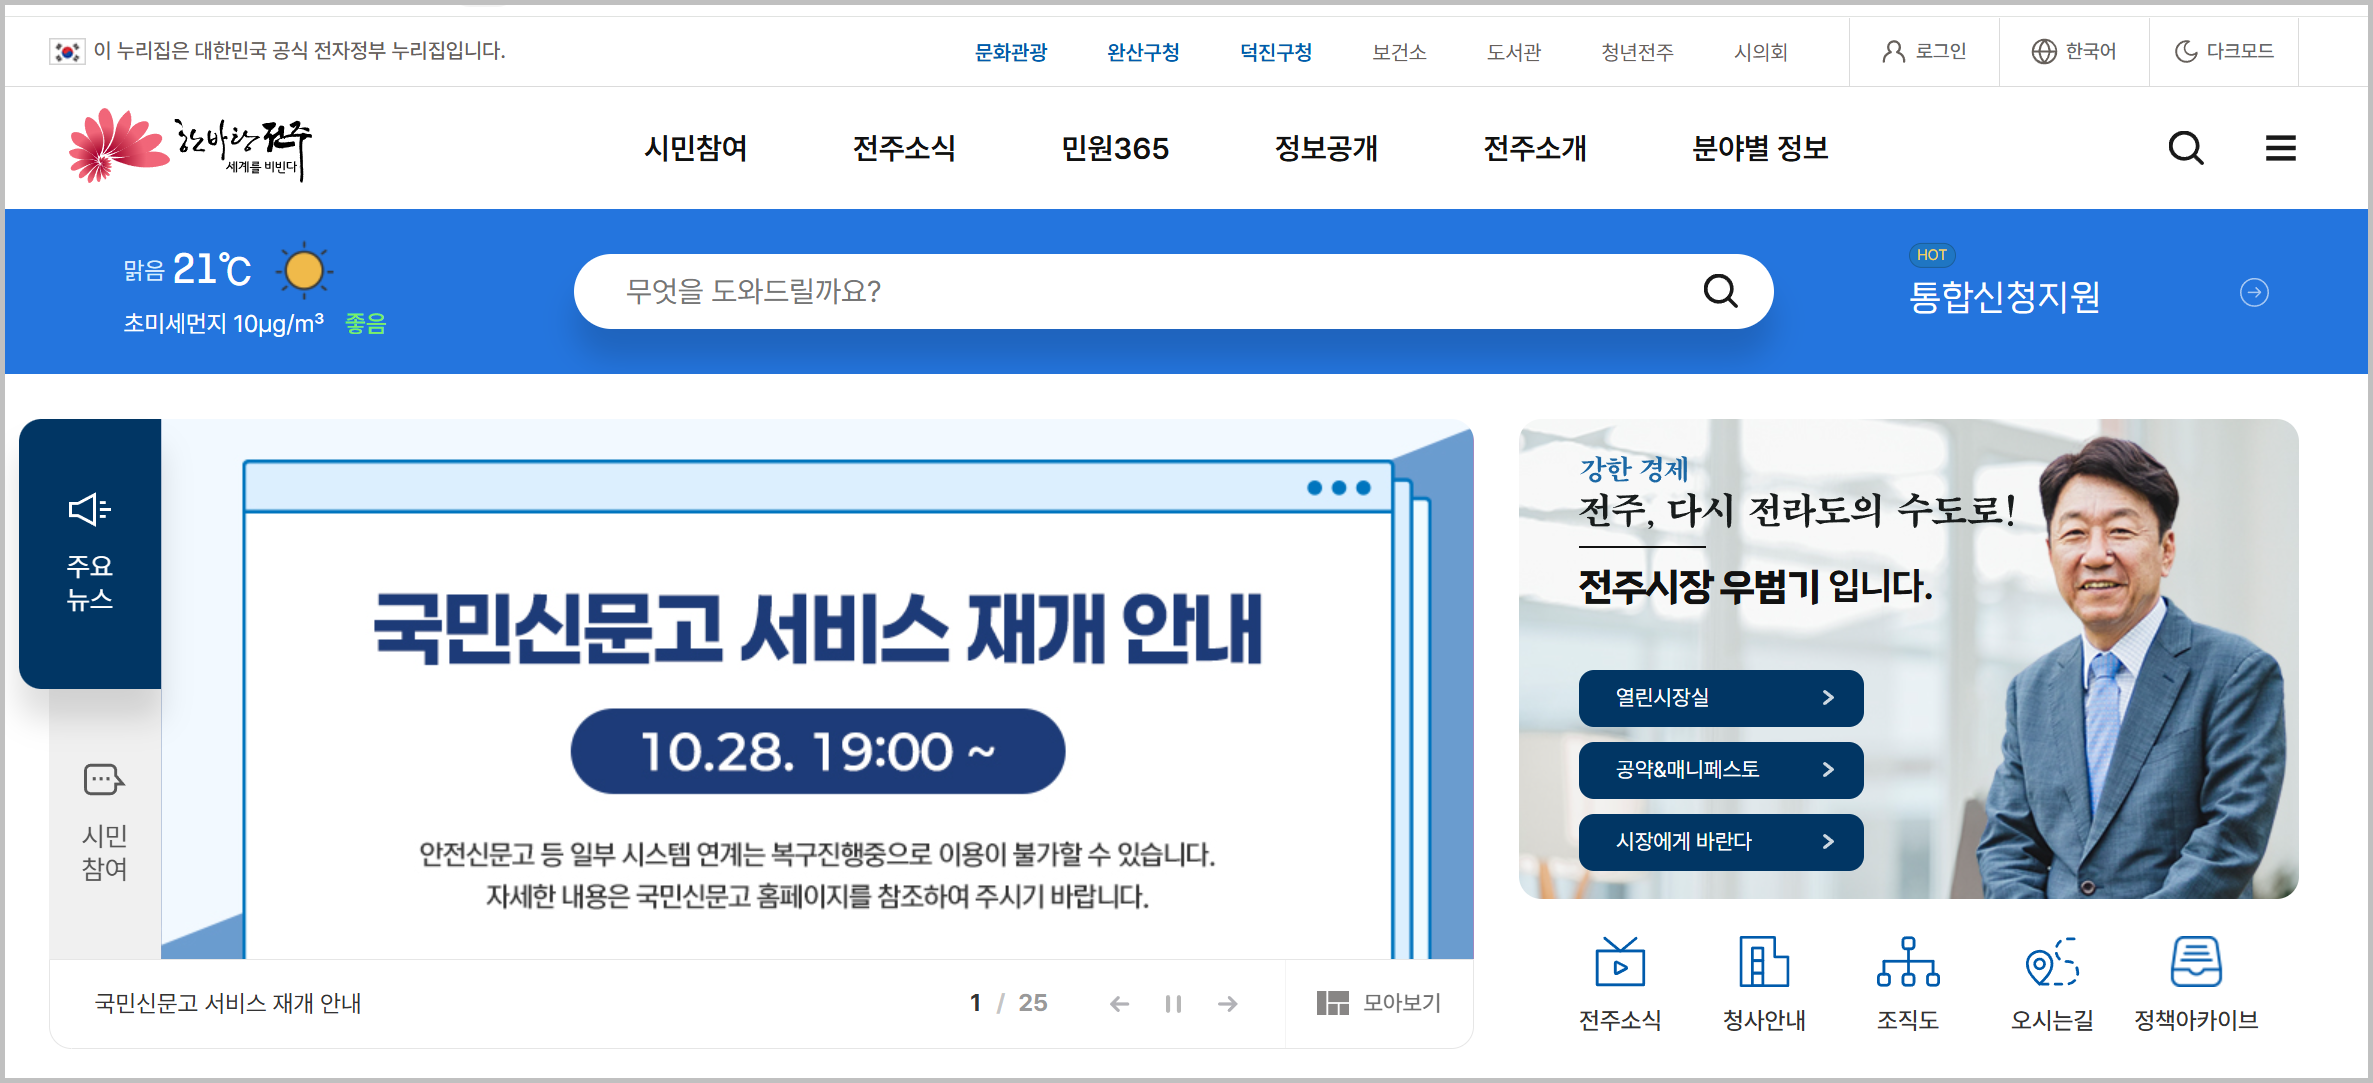Image resolution: width=2373 pixels, height=1083 pixels.
Task: Open 통합신청지원 circle arrow
Action: pos(2254,293)
